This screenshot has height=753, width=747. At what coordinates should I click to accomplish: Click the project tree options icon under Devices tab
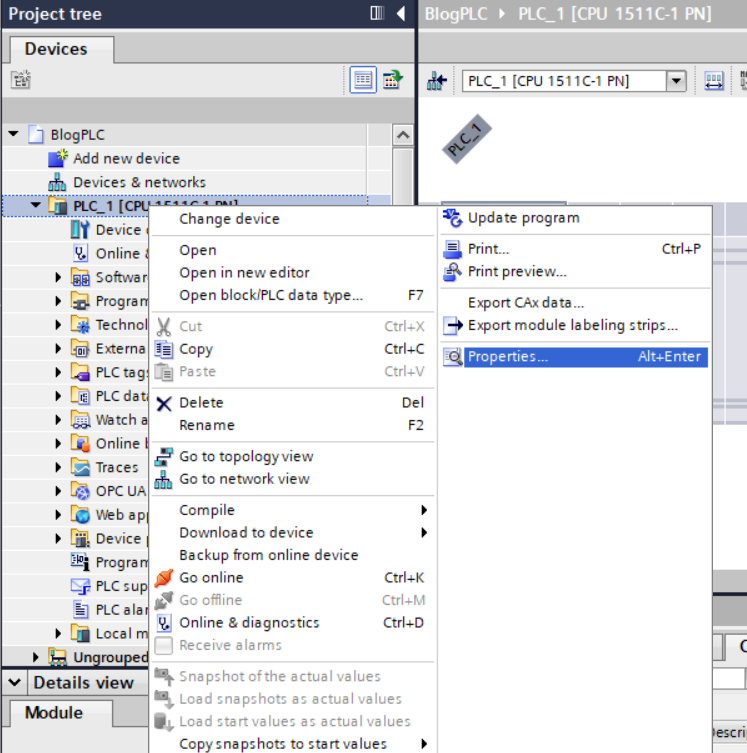(21, 80)
